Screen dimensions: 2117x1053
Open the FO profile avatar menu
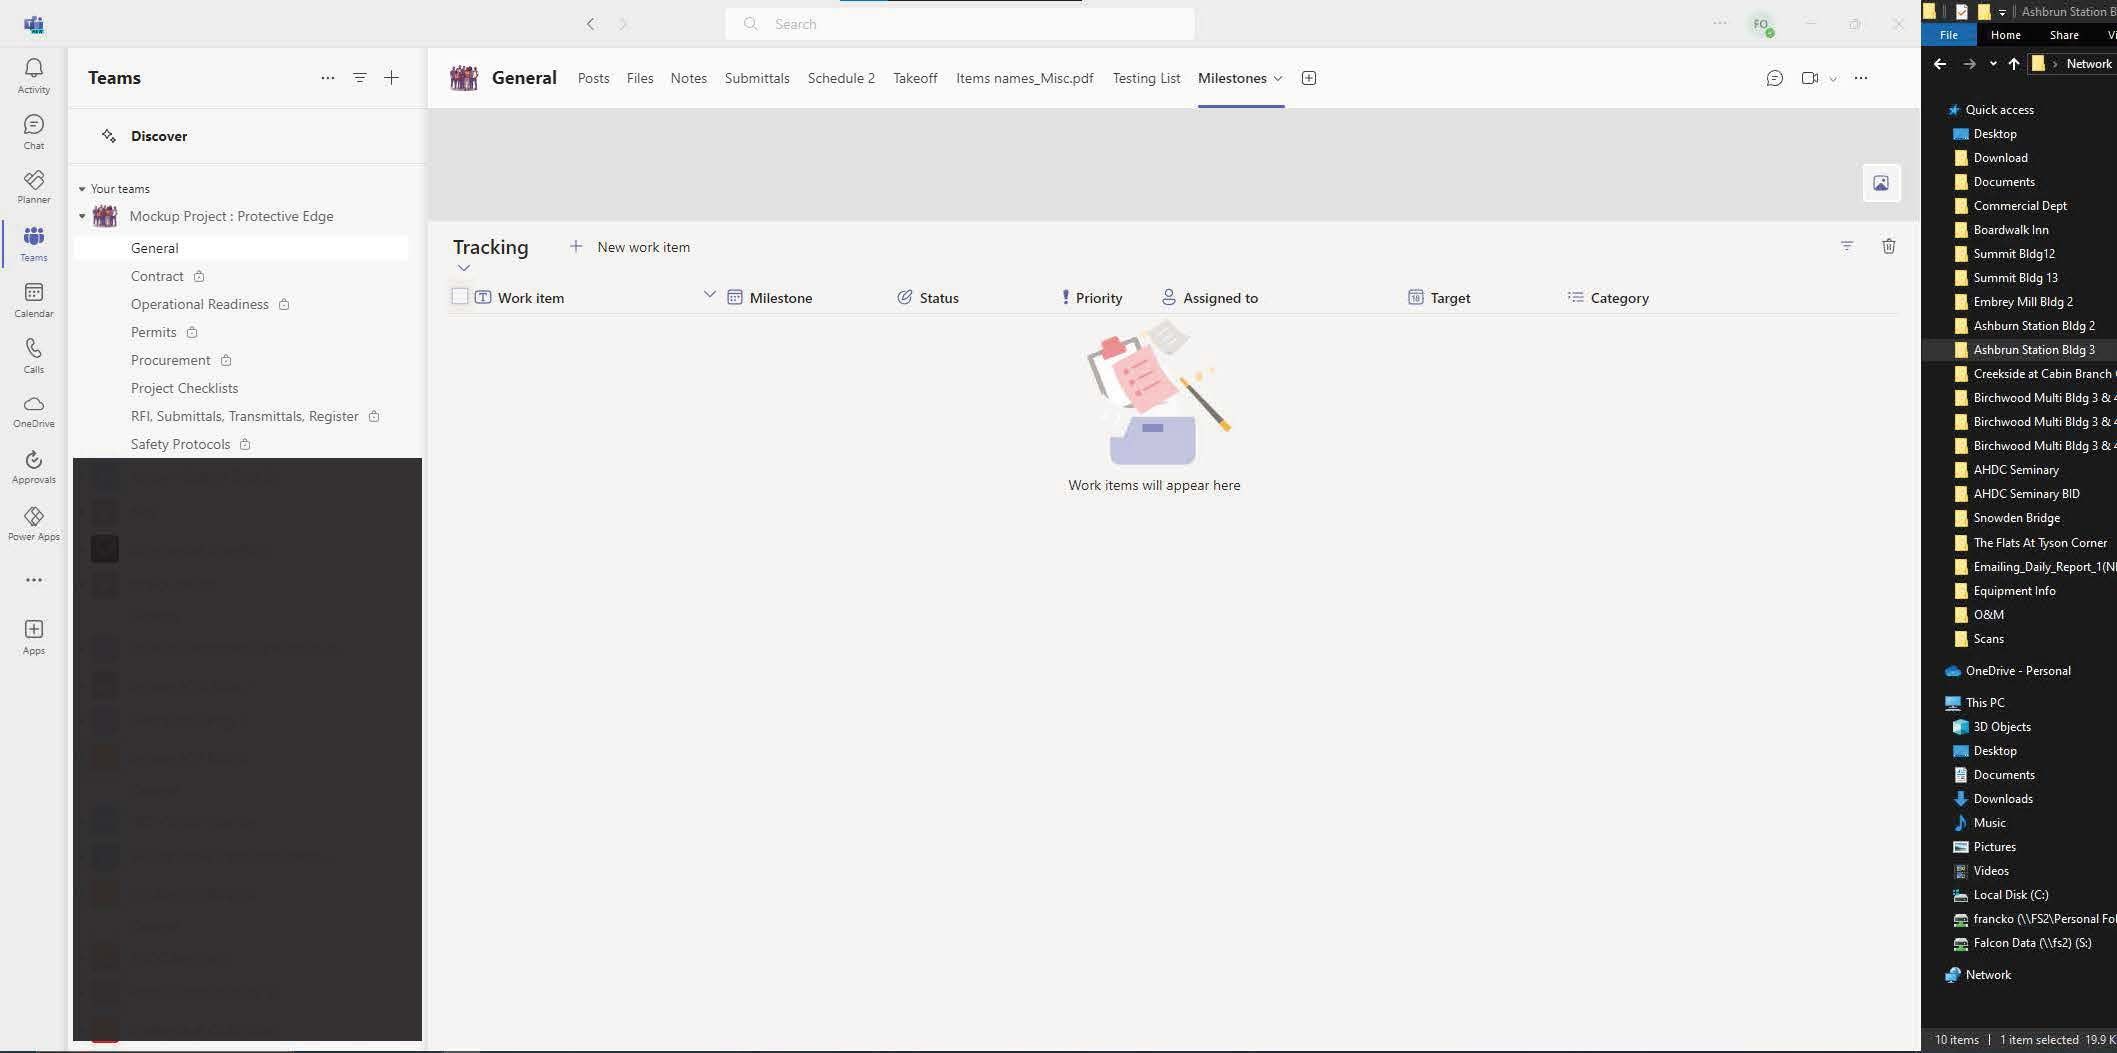coord(1761,24)
